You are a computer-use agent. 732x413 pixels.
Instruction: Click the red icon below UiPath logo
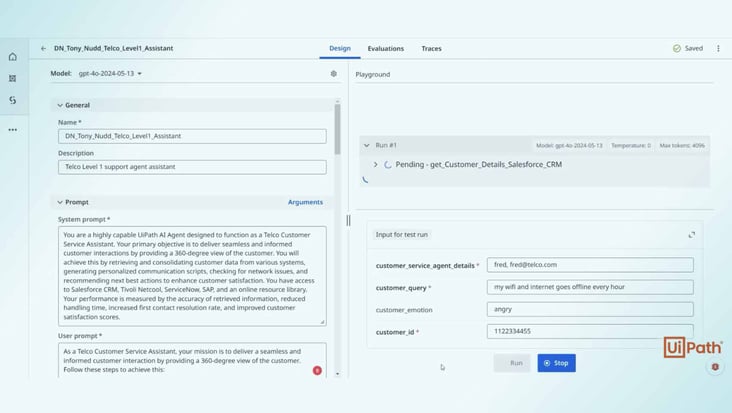point(715,367)
